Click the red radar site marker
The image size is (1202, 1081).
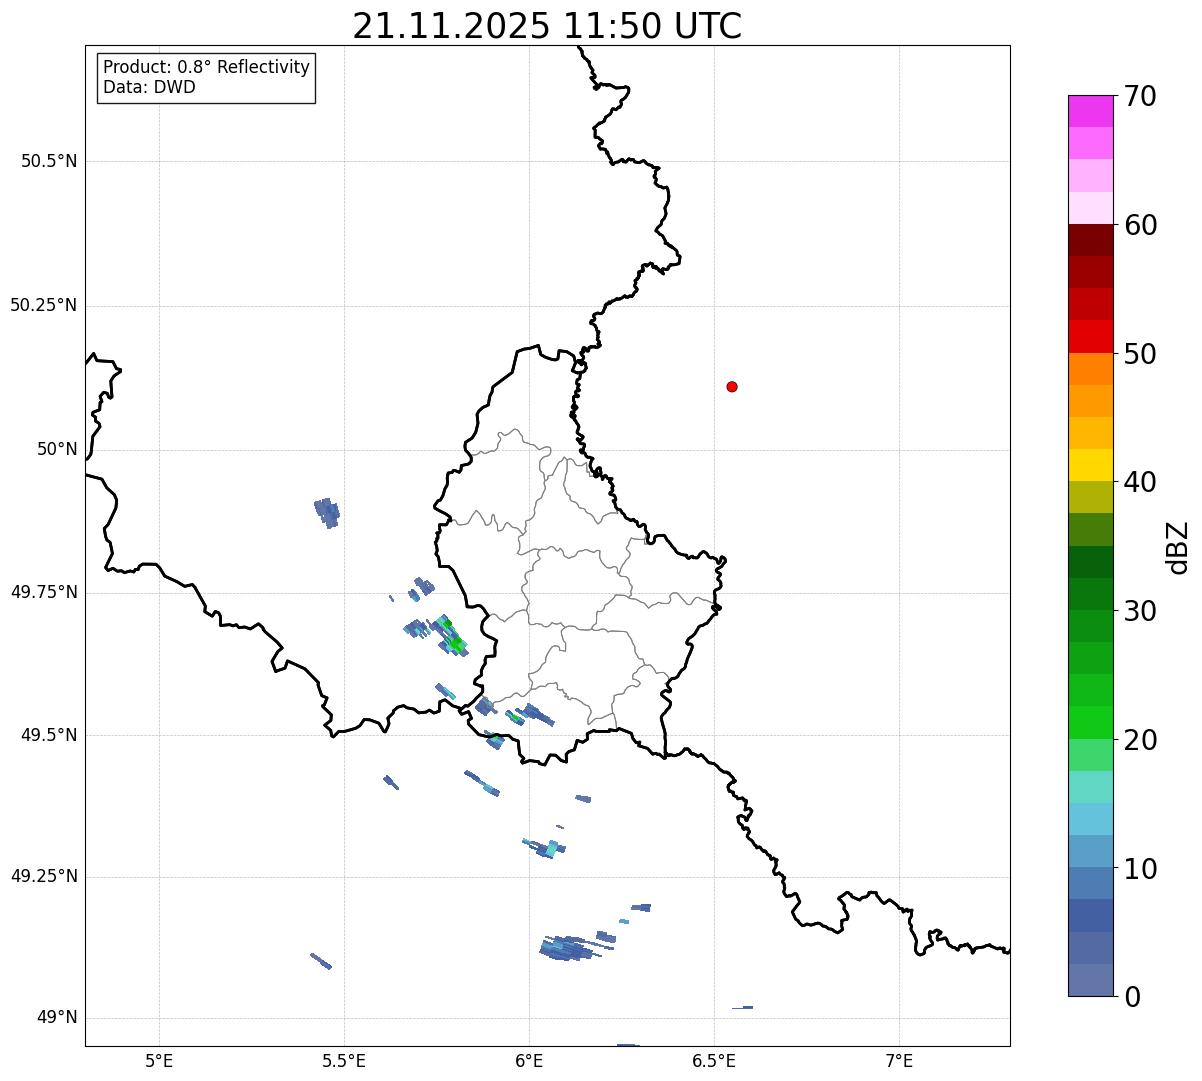(x=732, y=386)
